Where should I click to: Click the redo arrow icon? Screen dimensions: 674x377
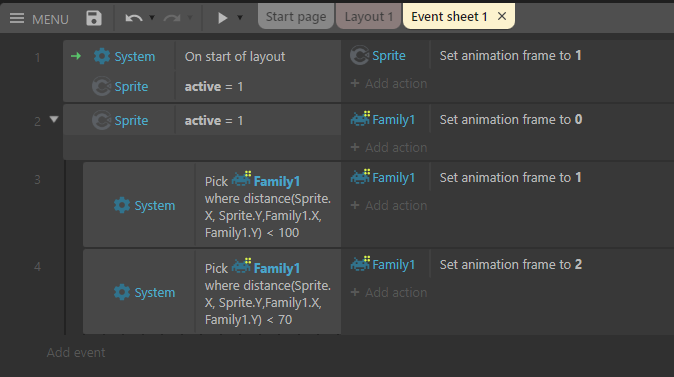coord(172,18)
